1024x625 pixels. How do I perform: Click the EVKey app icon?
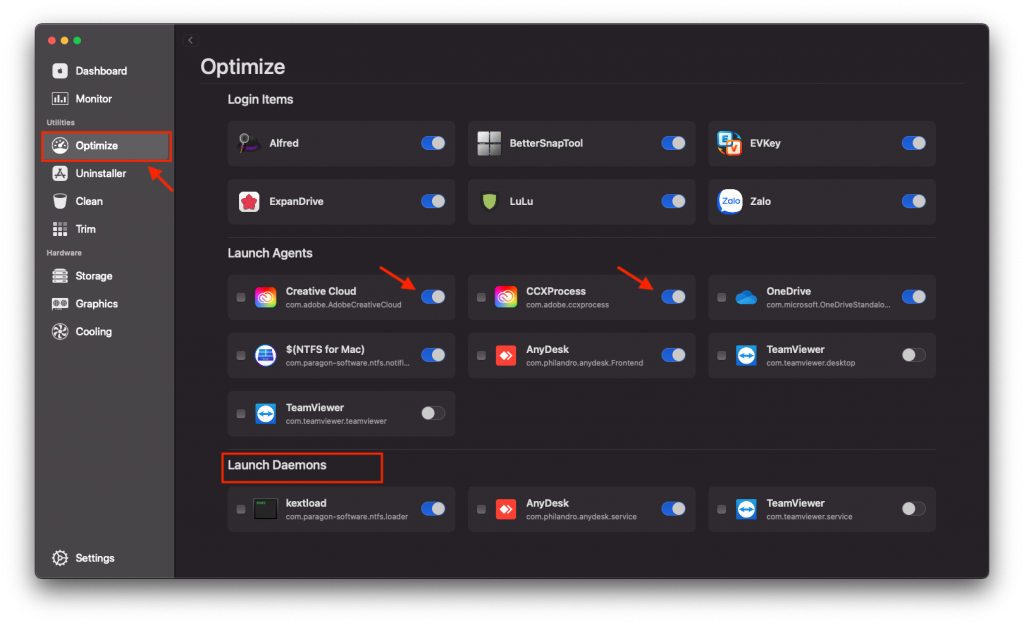click(730, 143)
